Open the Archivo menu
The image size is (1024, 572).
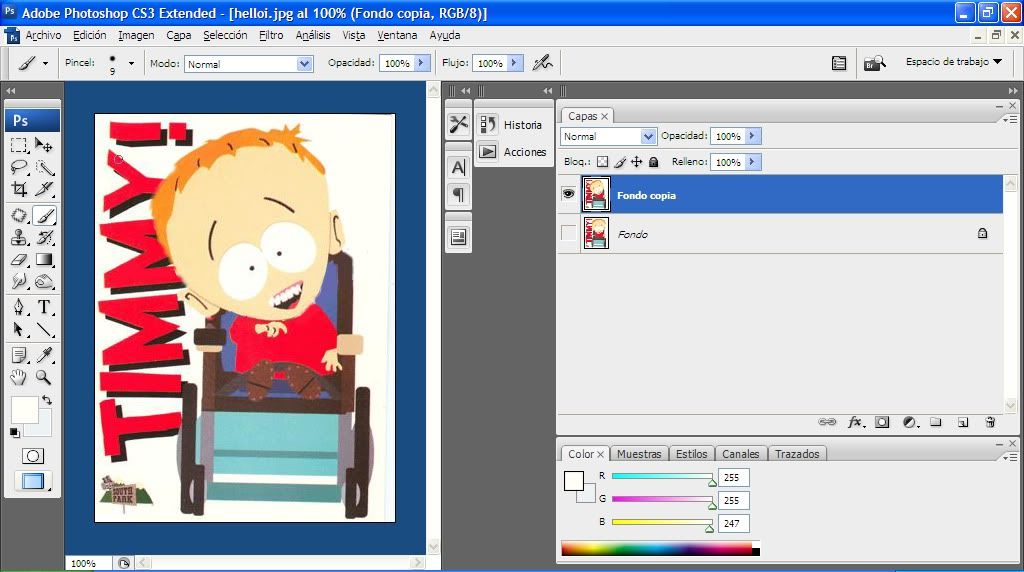point(43,35)
